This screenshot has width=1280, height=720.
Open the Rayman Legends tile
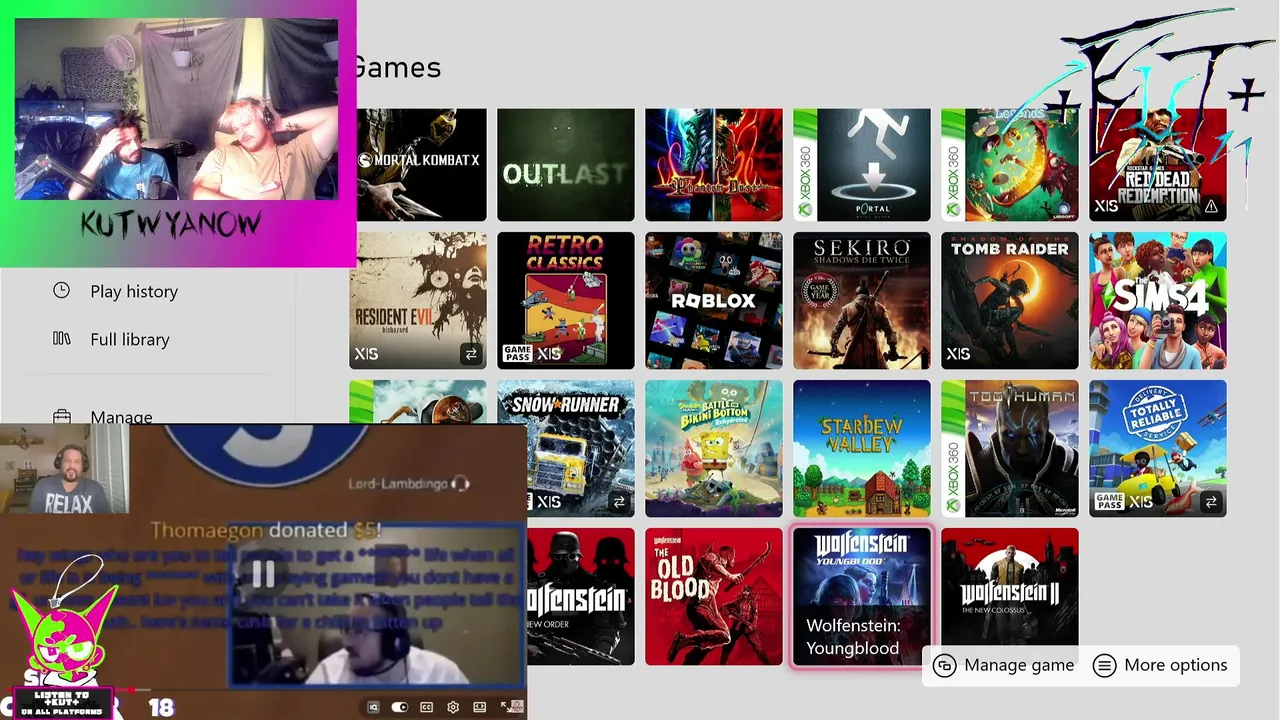point(1010,165)
